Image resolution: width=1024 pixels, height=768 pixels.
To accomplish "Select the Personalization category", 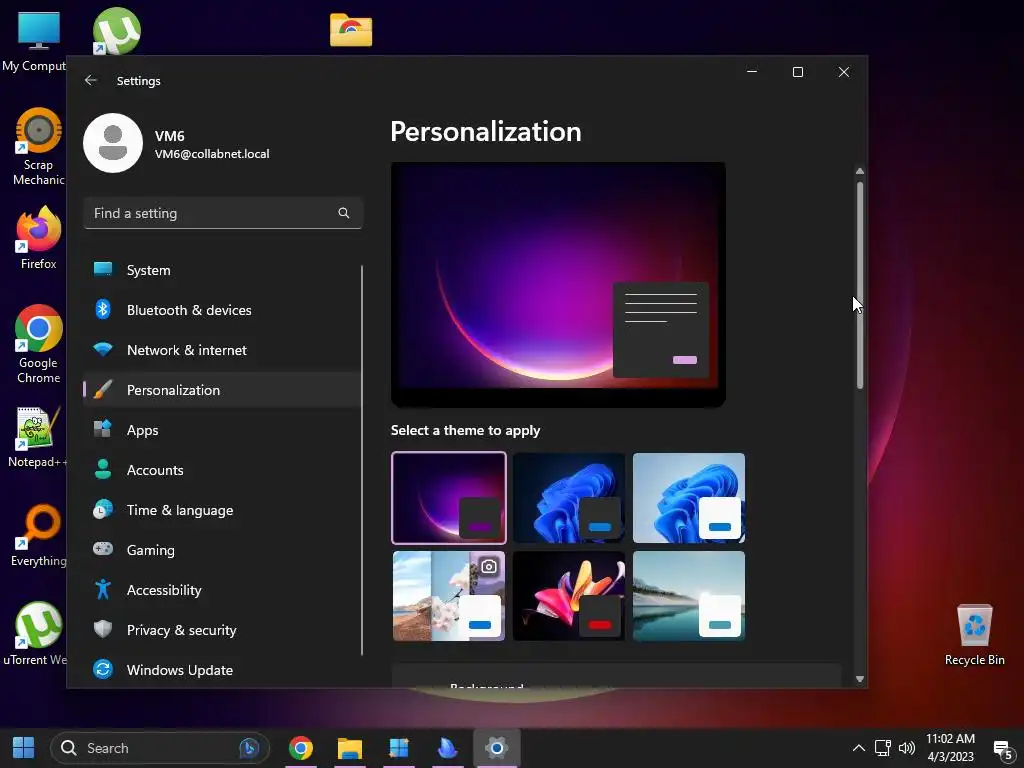I will coord(222,390).
